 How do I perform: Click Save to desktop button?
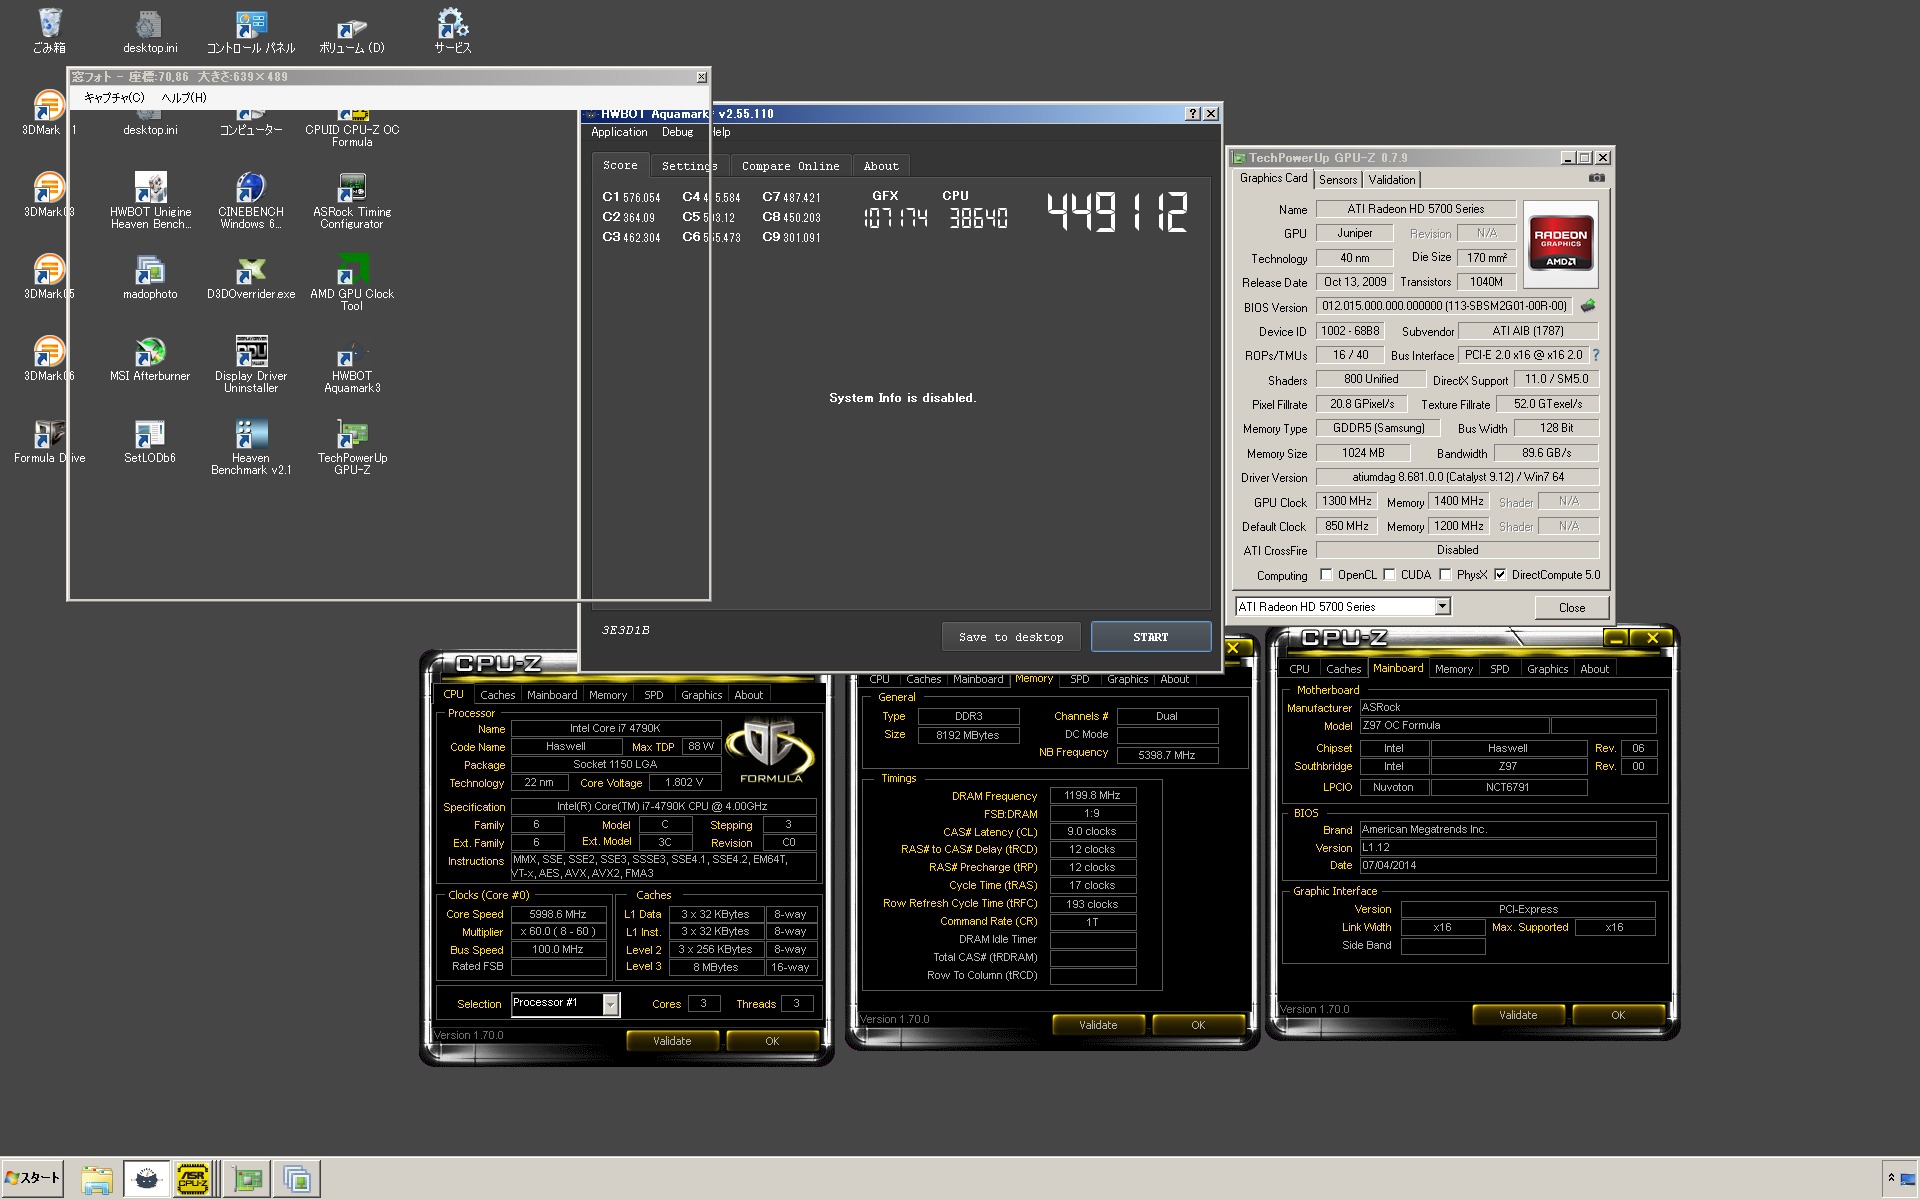[1011, 637]
